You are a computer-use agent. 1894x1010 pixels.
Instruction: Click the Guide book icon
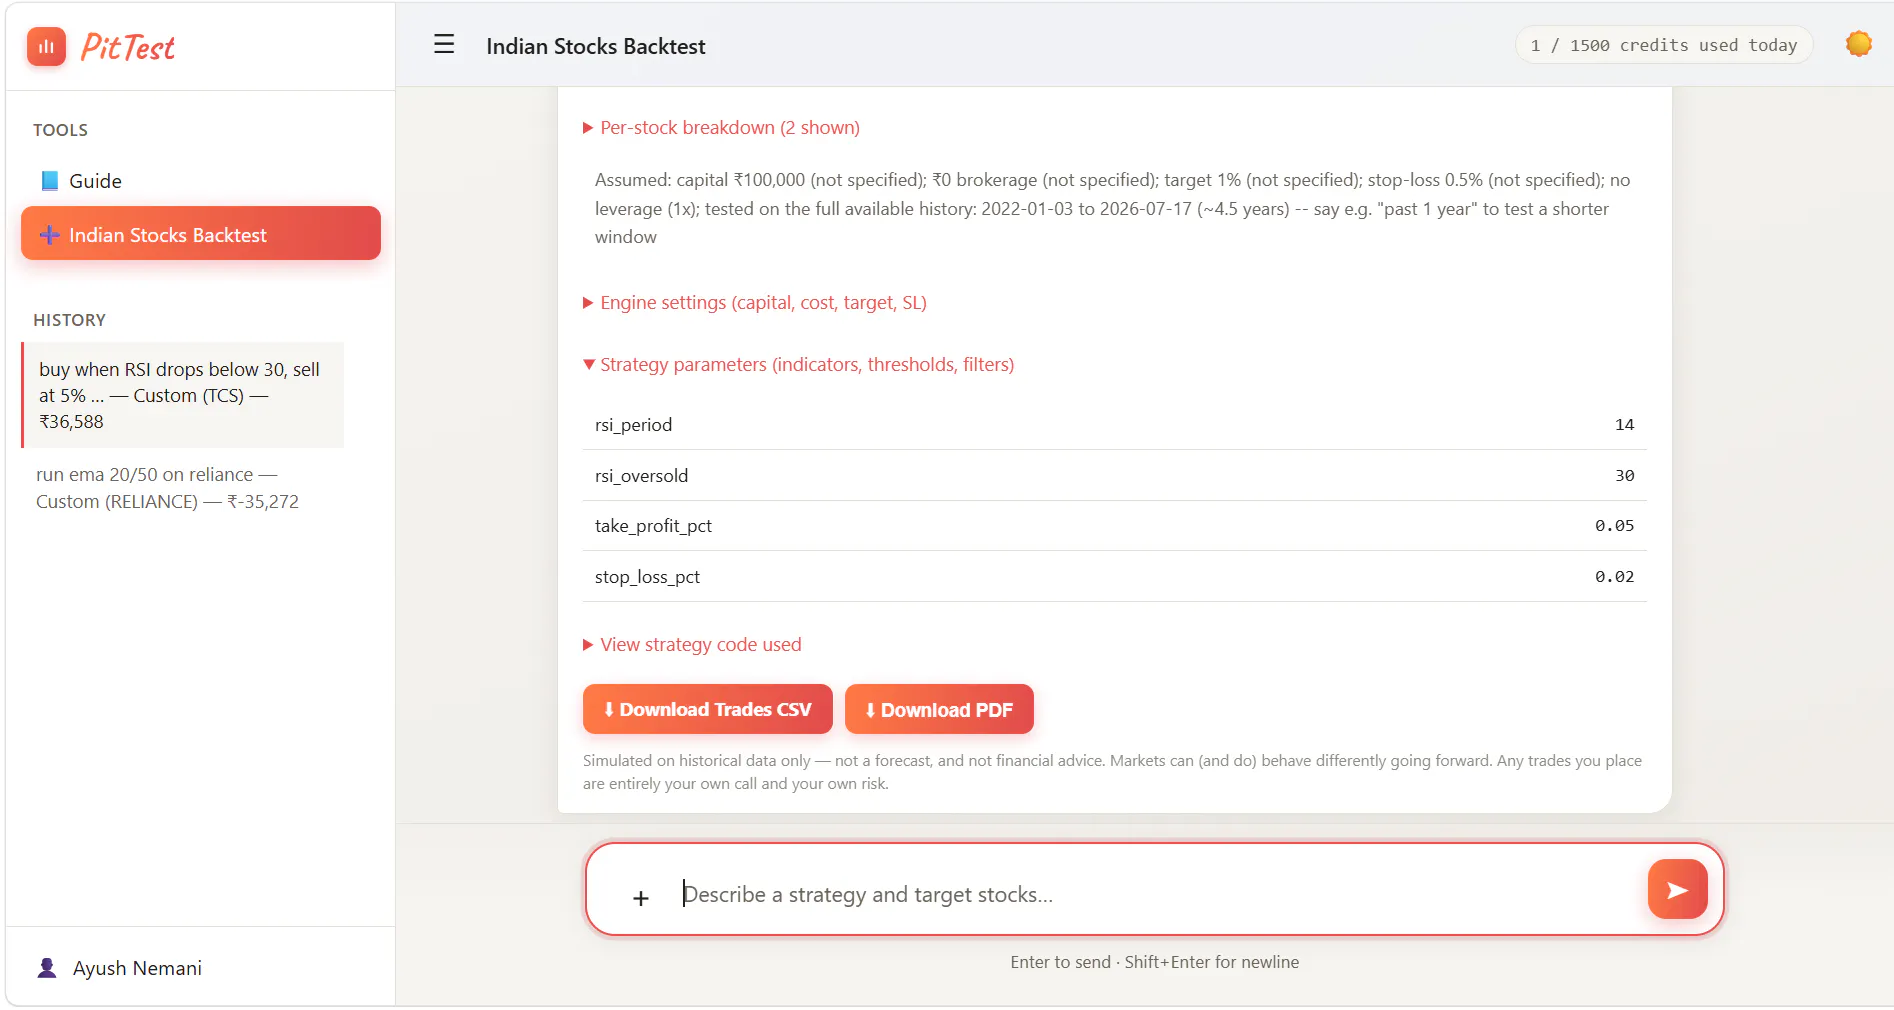(x=49, y=181)
